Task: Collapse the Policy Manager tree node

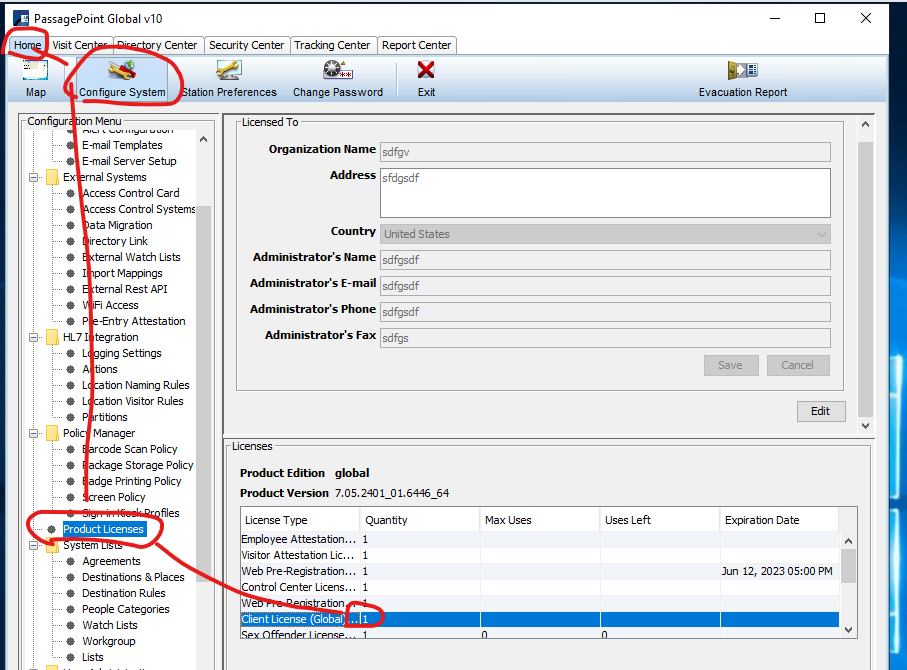Action: (34, 433)
